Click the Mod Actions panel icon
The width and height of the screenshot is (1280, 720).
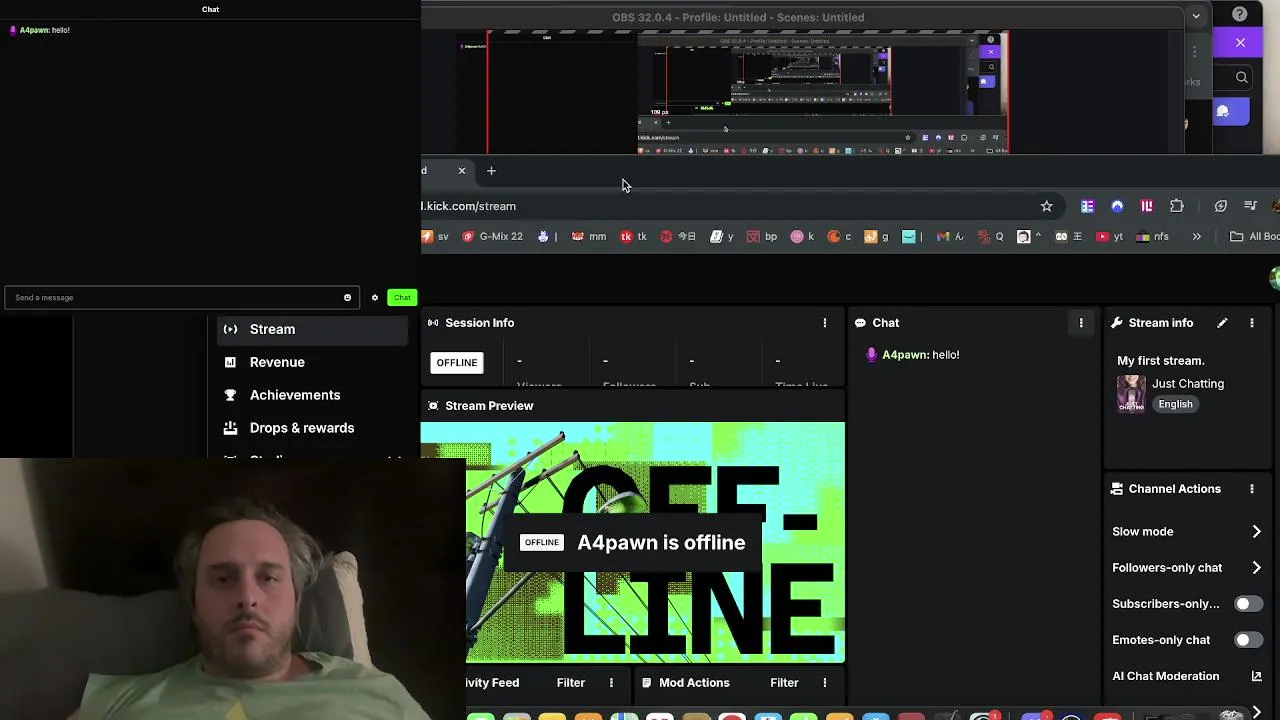click(x=647, y=683)
